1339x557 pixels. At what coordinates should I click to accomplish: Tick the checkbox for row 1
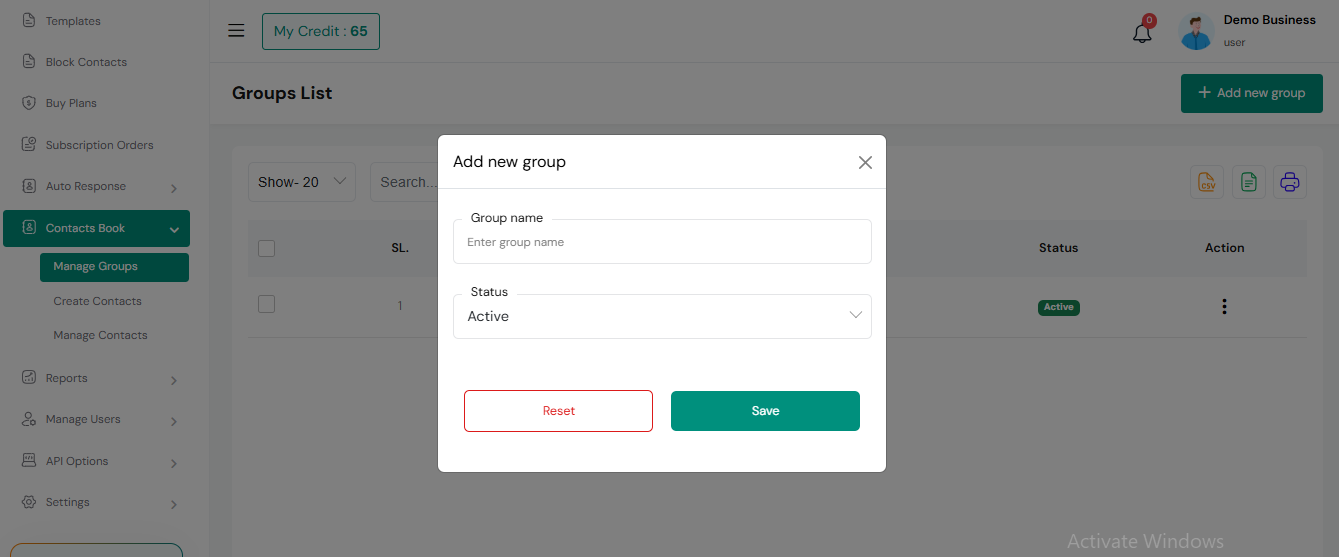click(x=266, y=304)
